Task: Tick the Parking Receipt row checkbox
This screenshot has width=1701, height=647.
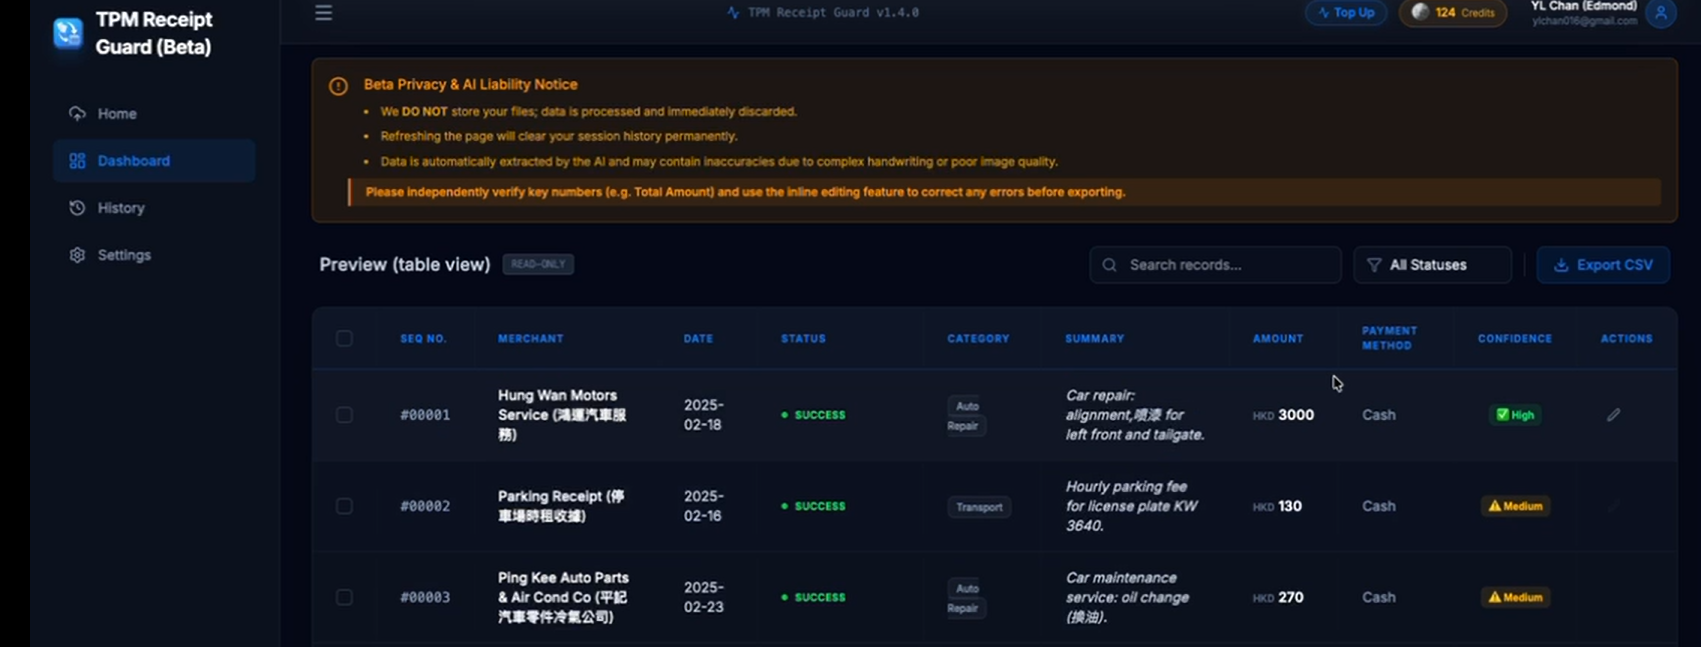Action: (x=344, y=506)
